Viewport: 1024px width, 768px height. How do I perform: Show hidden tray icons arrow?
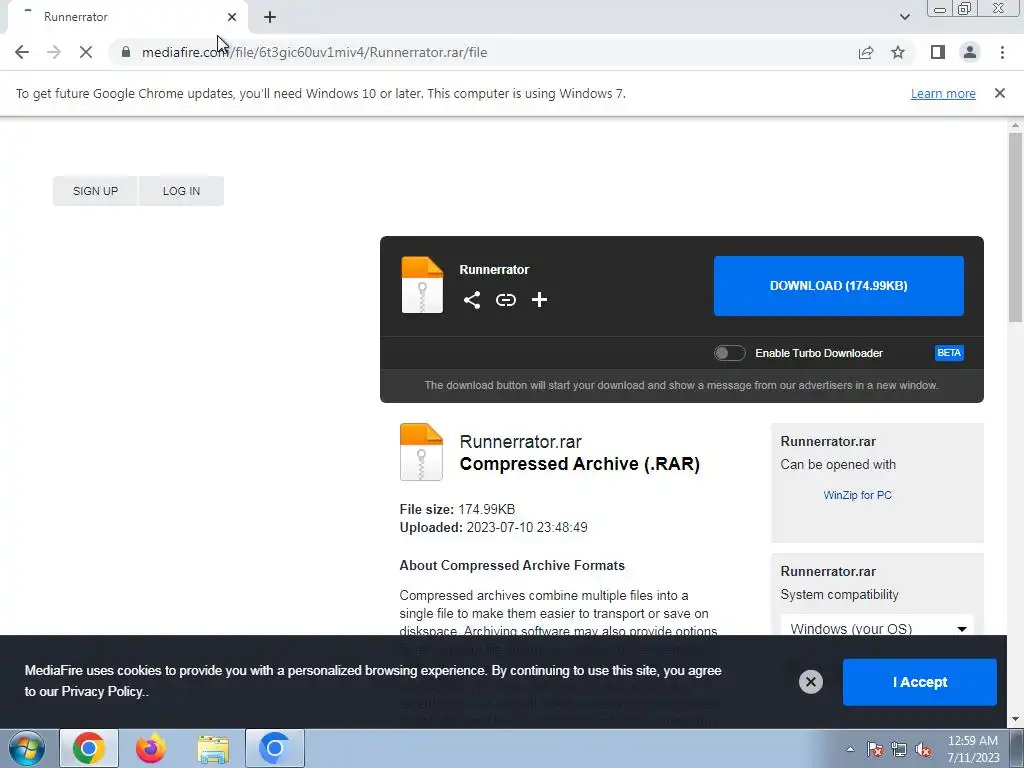[850, 749]
